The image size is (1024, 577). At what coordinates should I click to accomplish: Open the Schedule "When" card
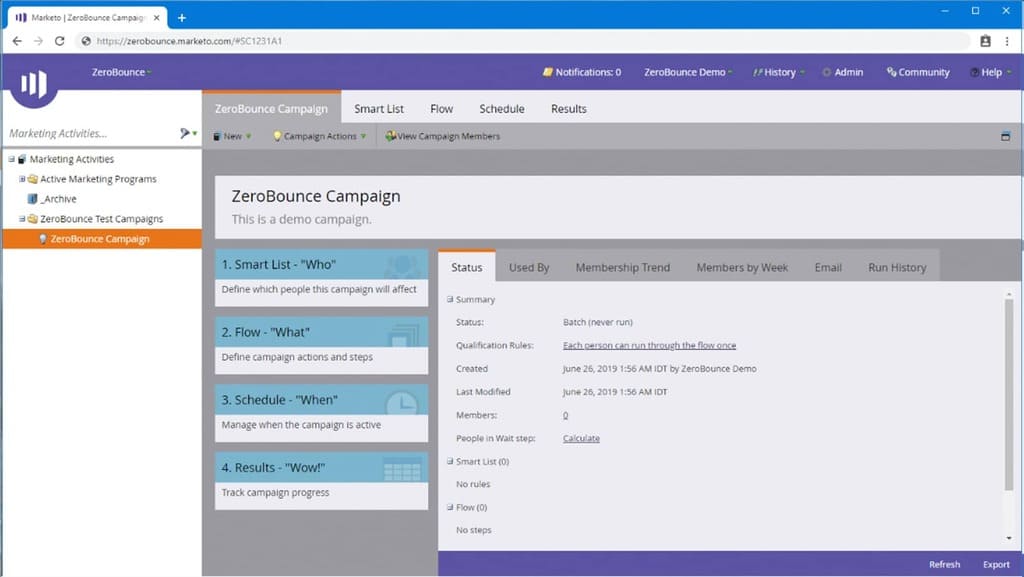coord(321,413)
